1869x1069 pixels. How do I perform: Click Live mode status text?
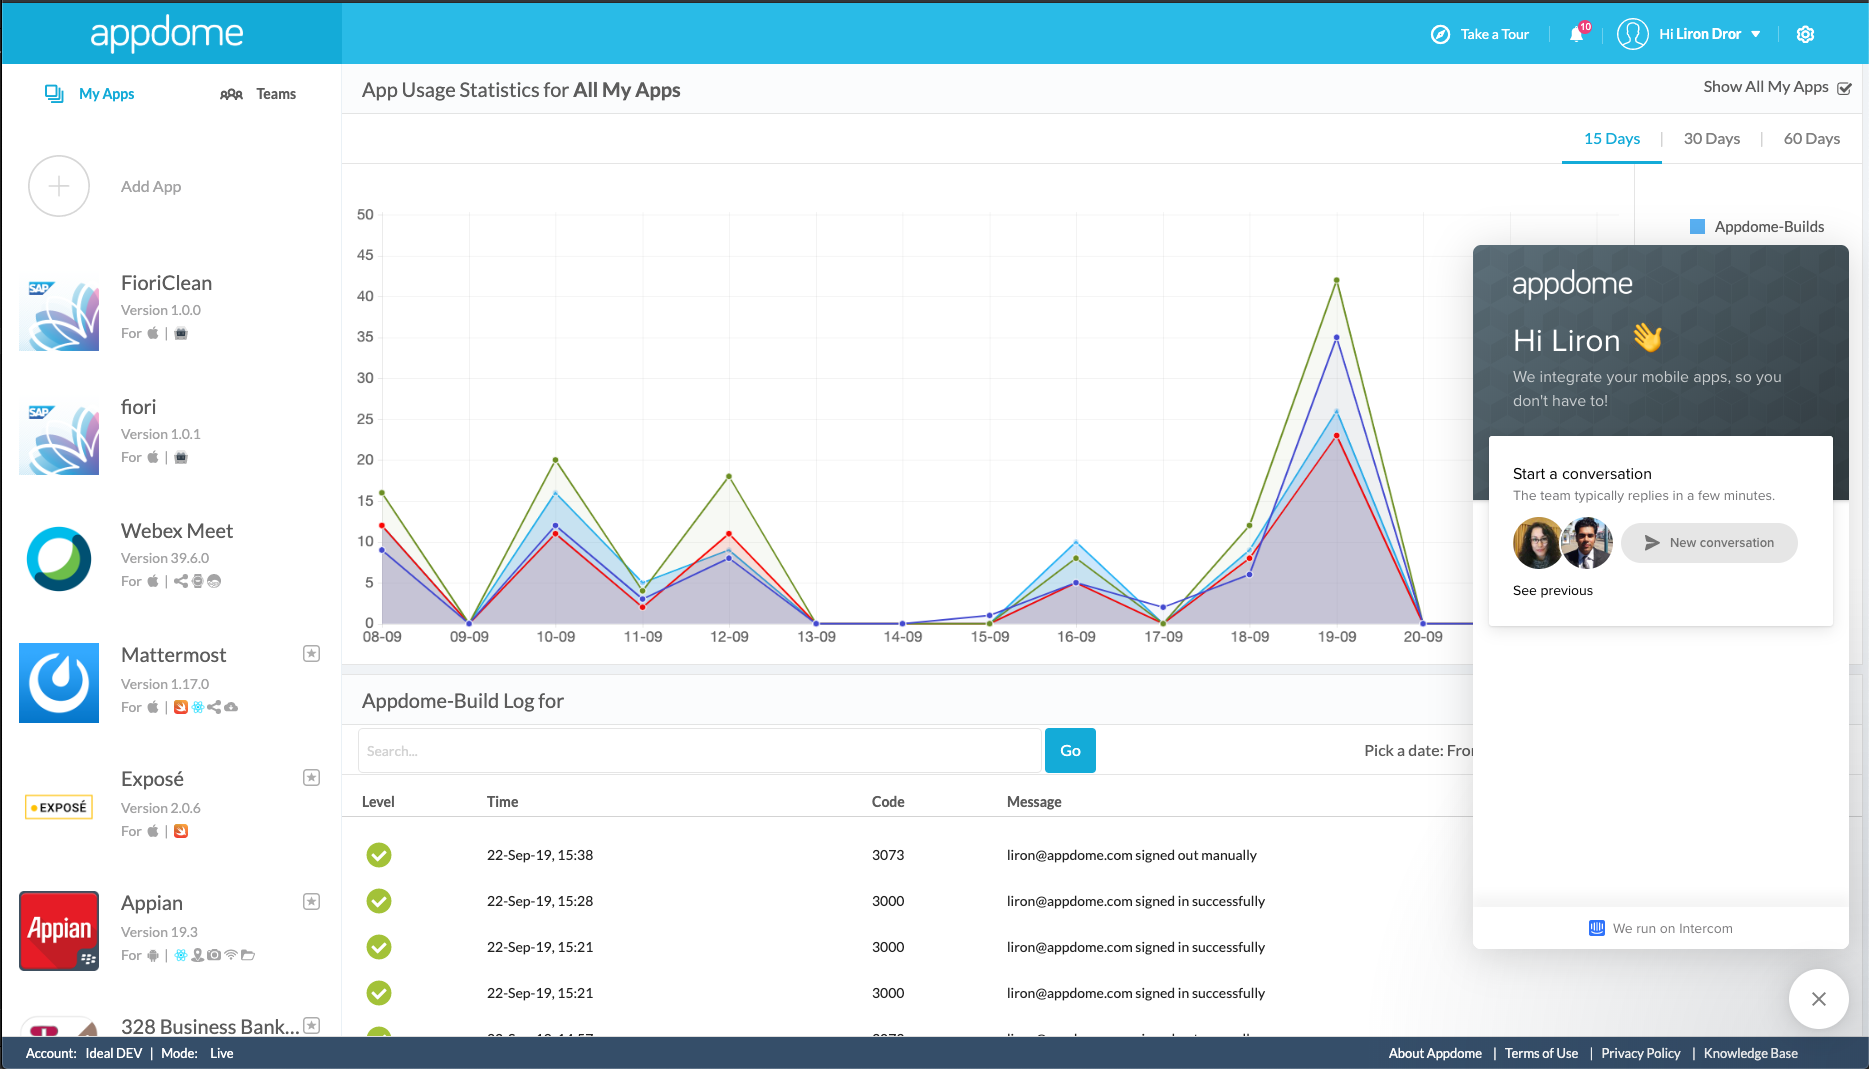click(x=222, y=1054)
